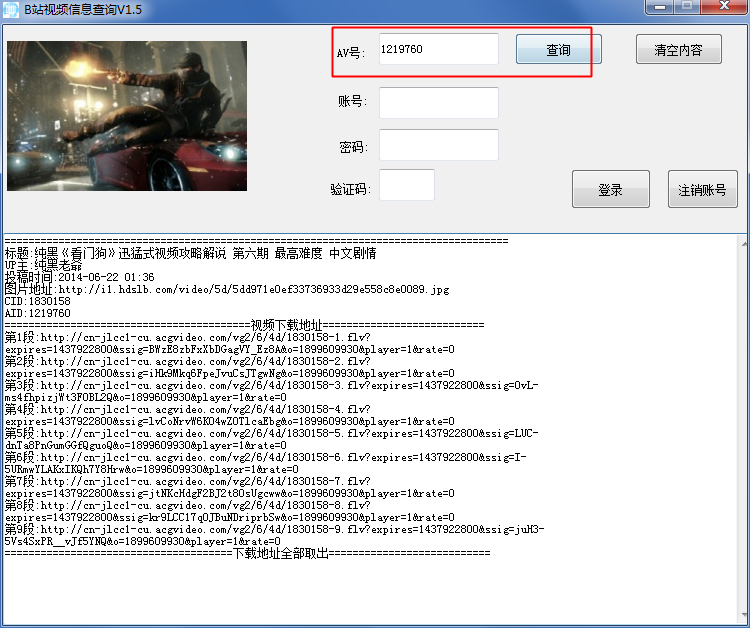Click the 第8段 download URL line

(x=230, y=510)
